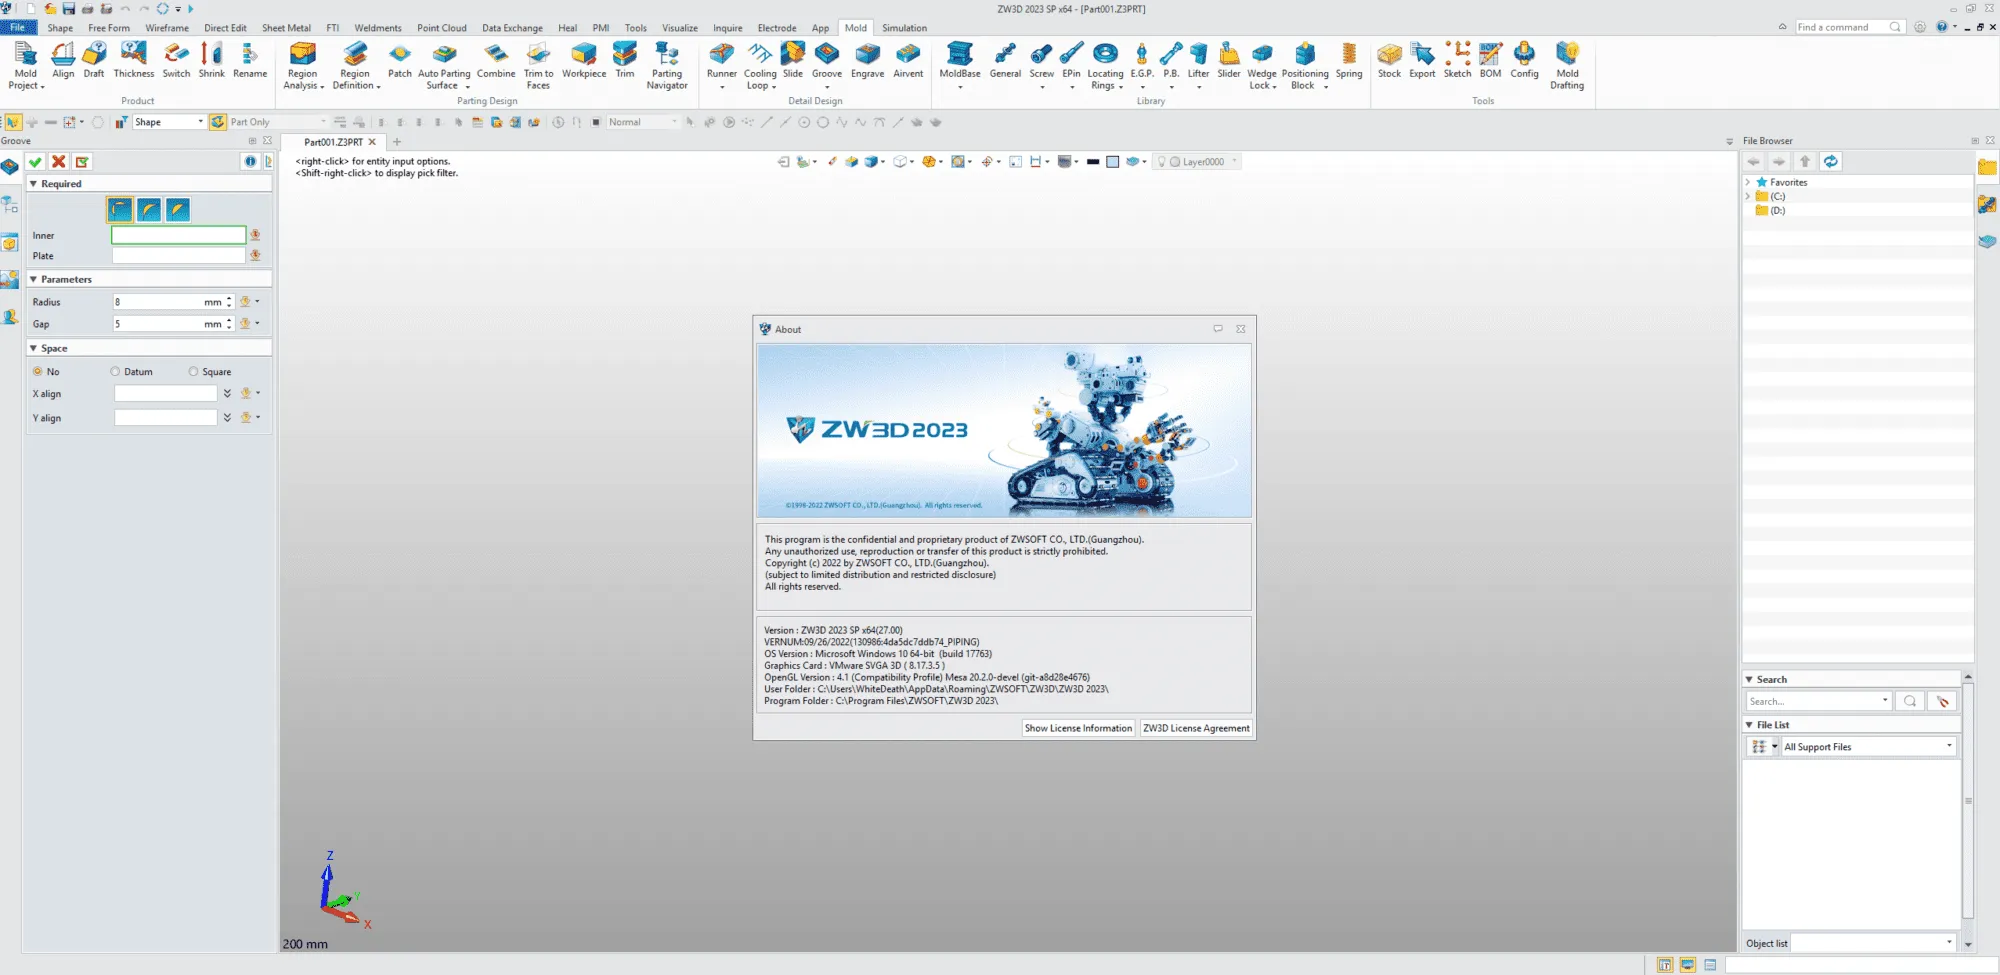Confirm the Groove command with green check
Image resolution: width=2000 pixels, height=975 pixels.
pyautogui.click(x=36, y=162)
